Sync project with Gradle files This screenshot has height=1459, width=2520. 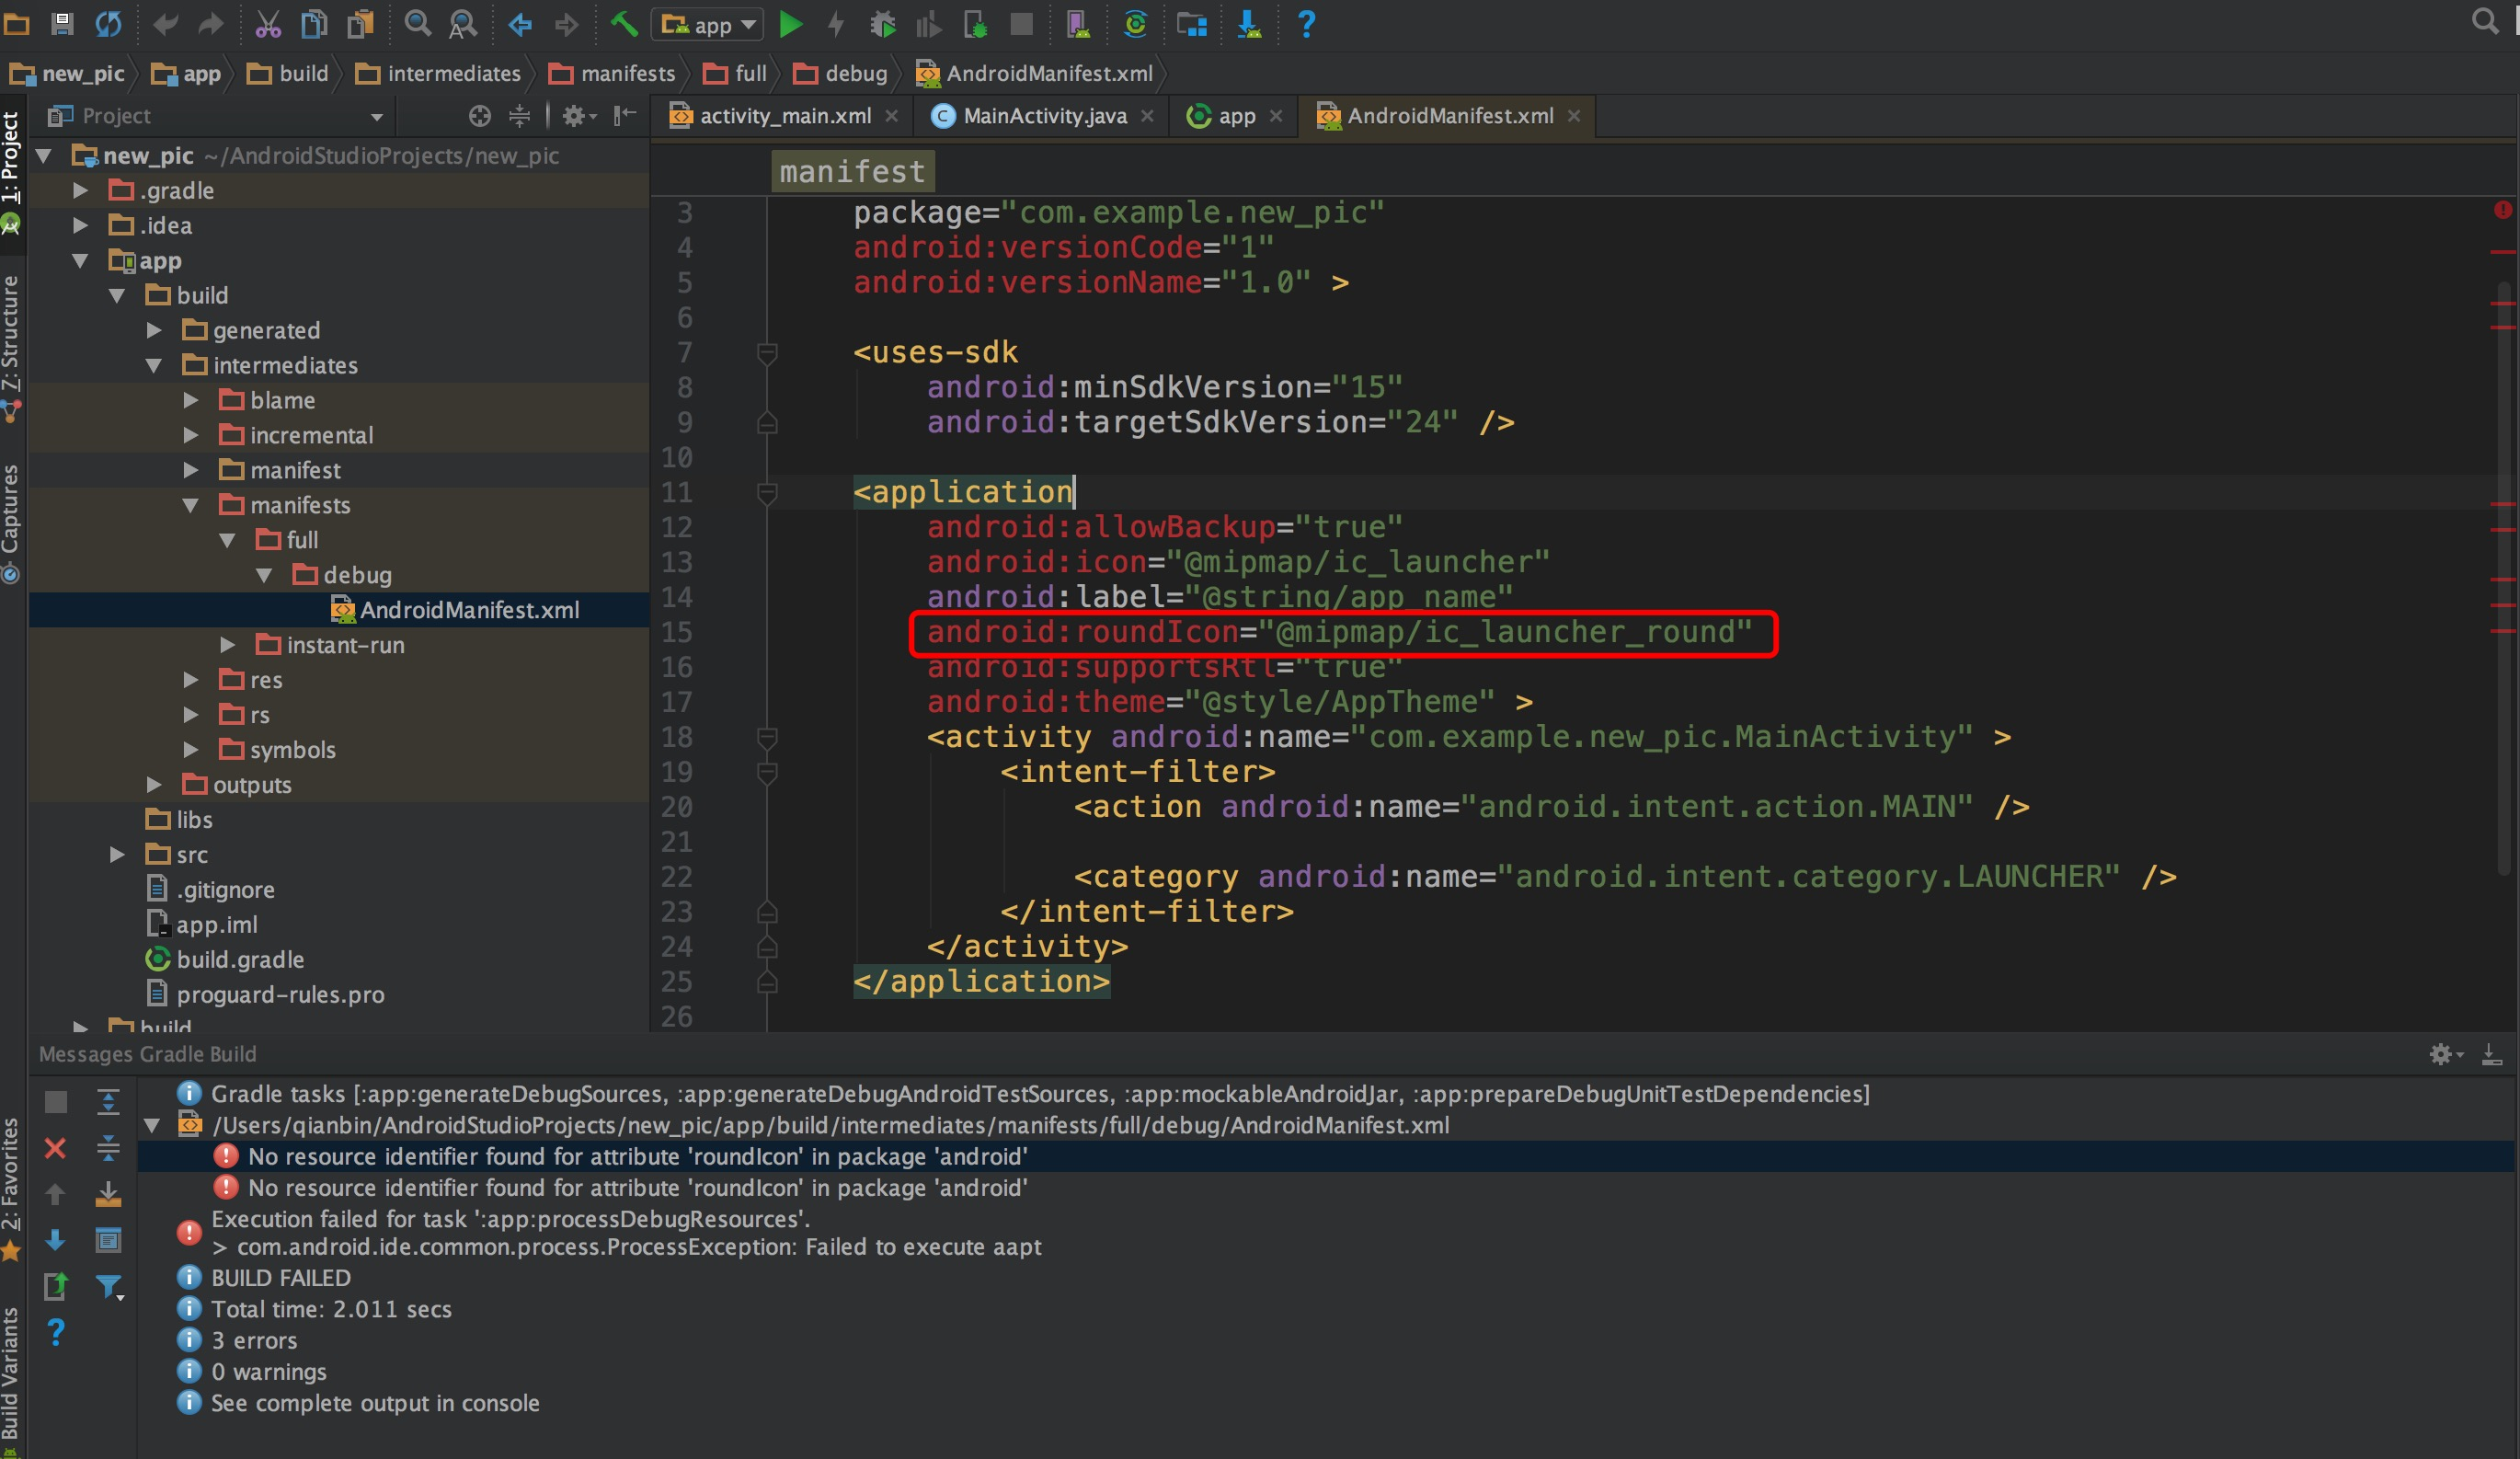tap(1136, 25)
